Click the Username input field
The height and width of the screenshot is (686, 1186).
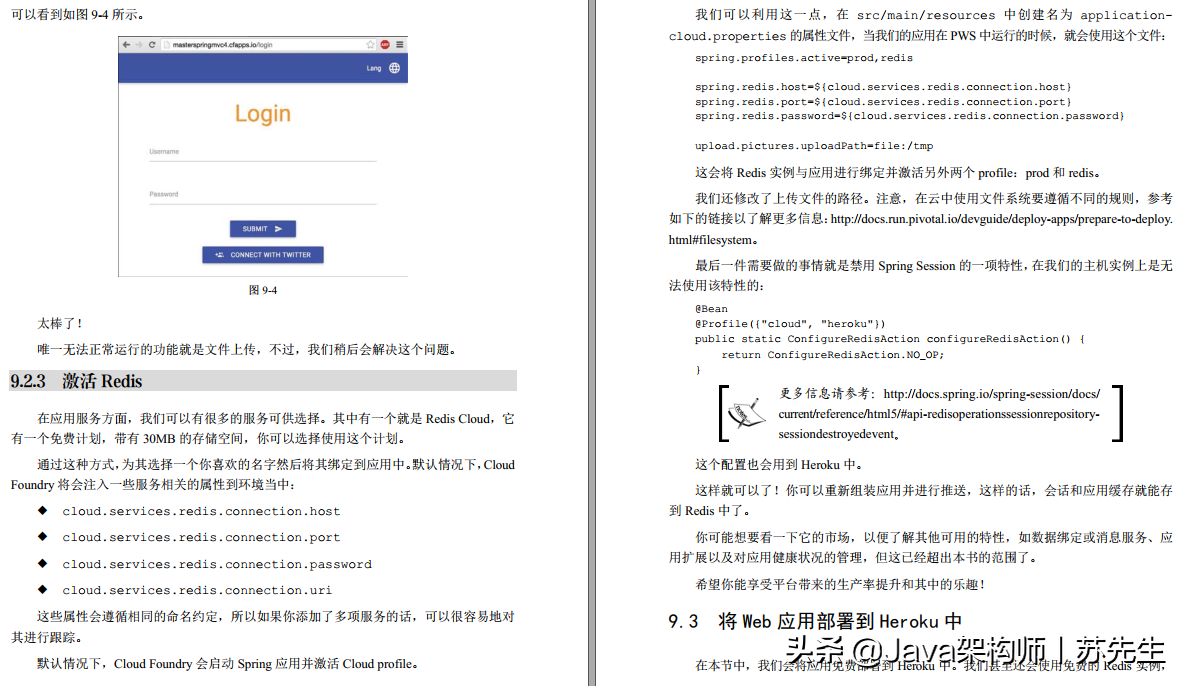262,153
